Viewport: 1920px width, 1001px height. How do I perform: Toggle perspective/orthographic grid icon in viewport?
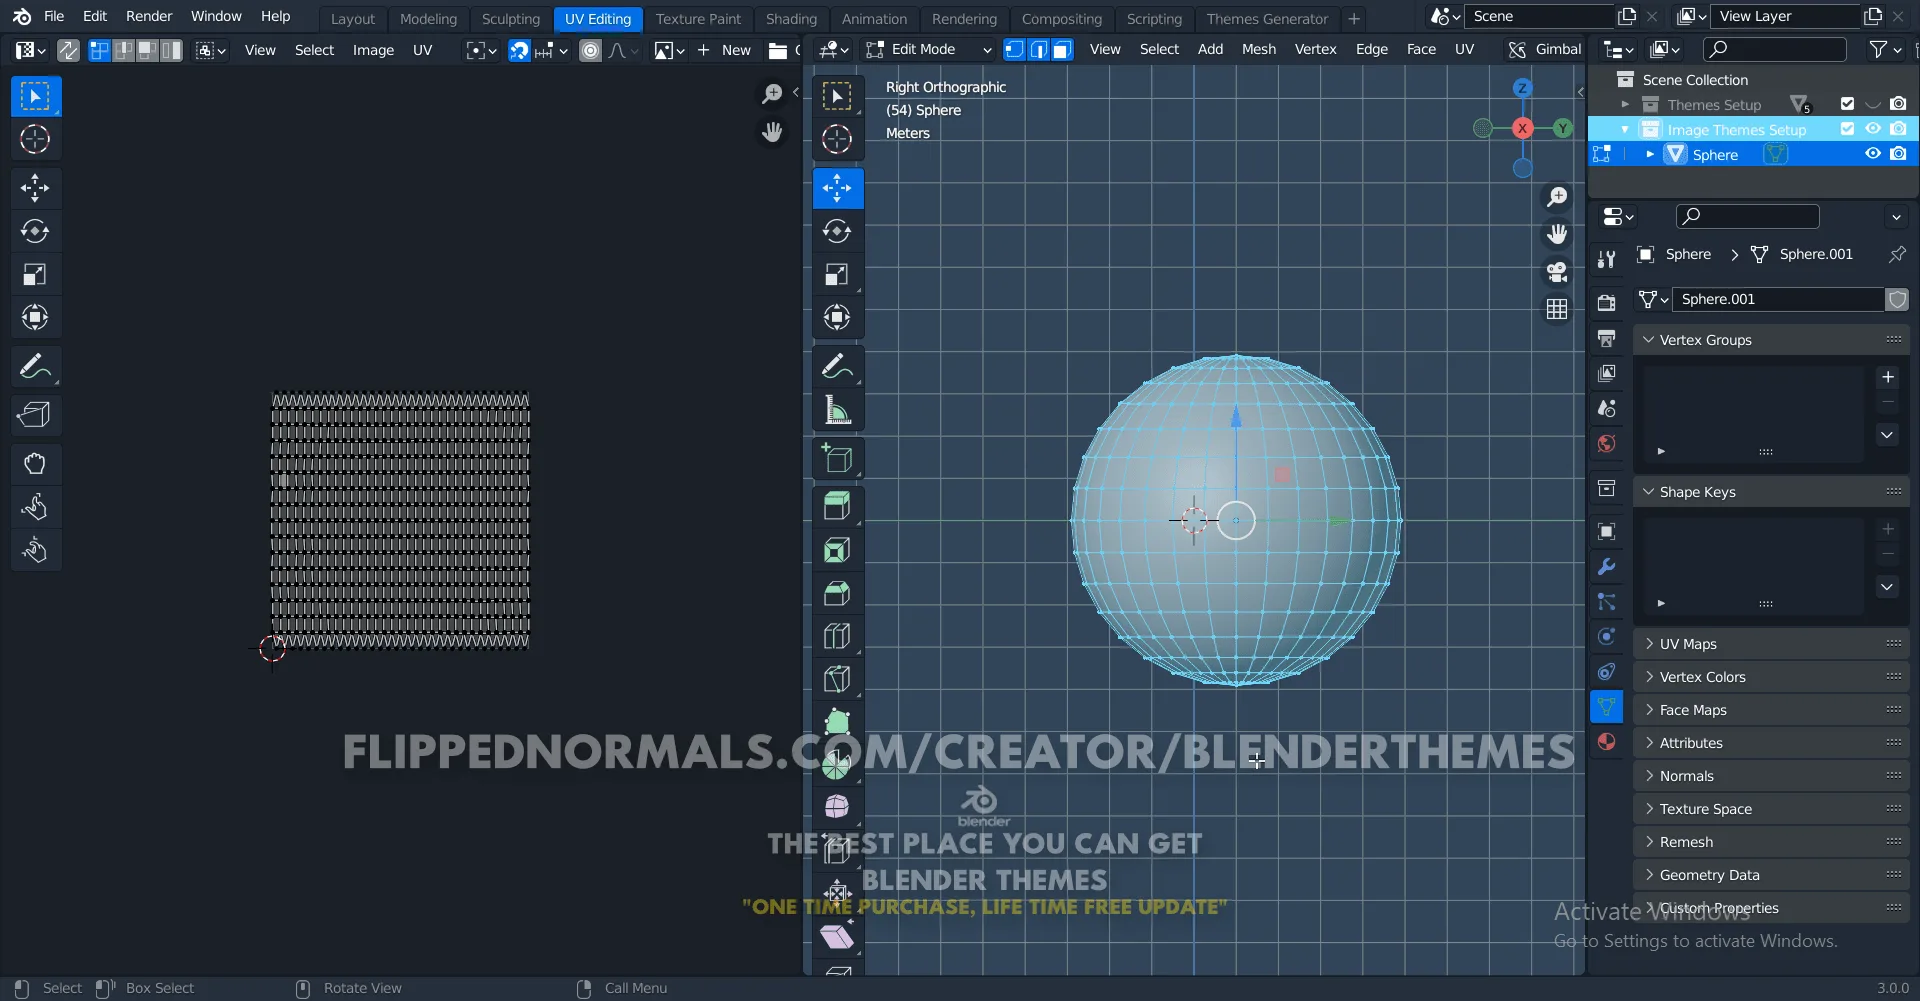1557,310
